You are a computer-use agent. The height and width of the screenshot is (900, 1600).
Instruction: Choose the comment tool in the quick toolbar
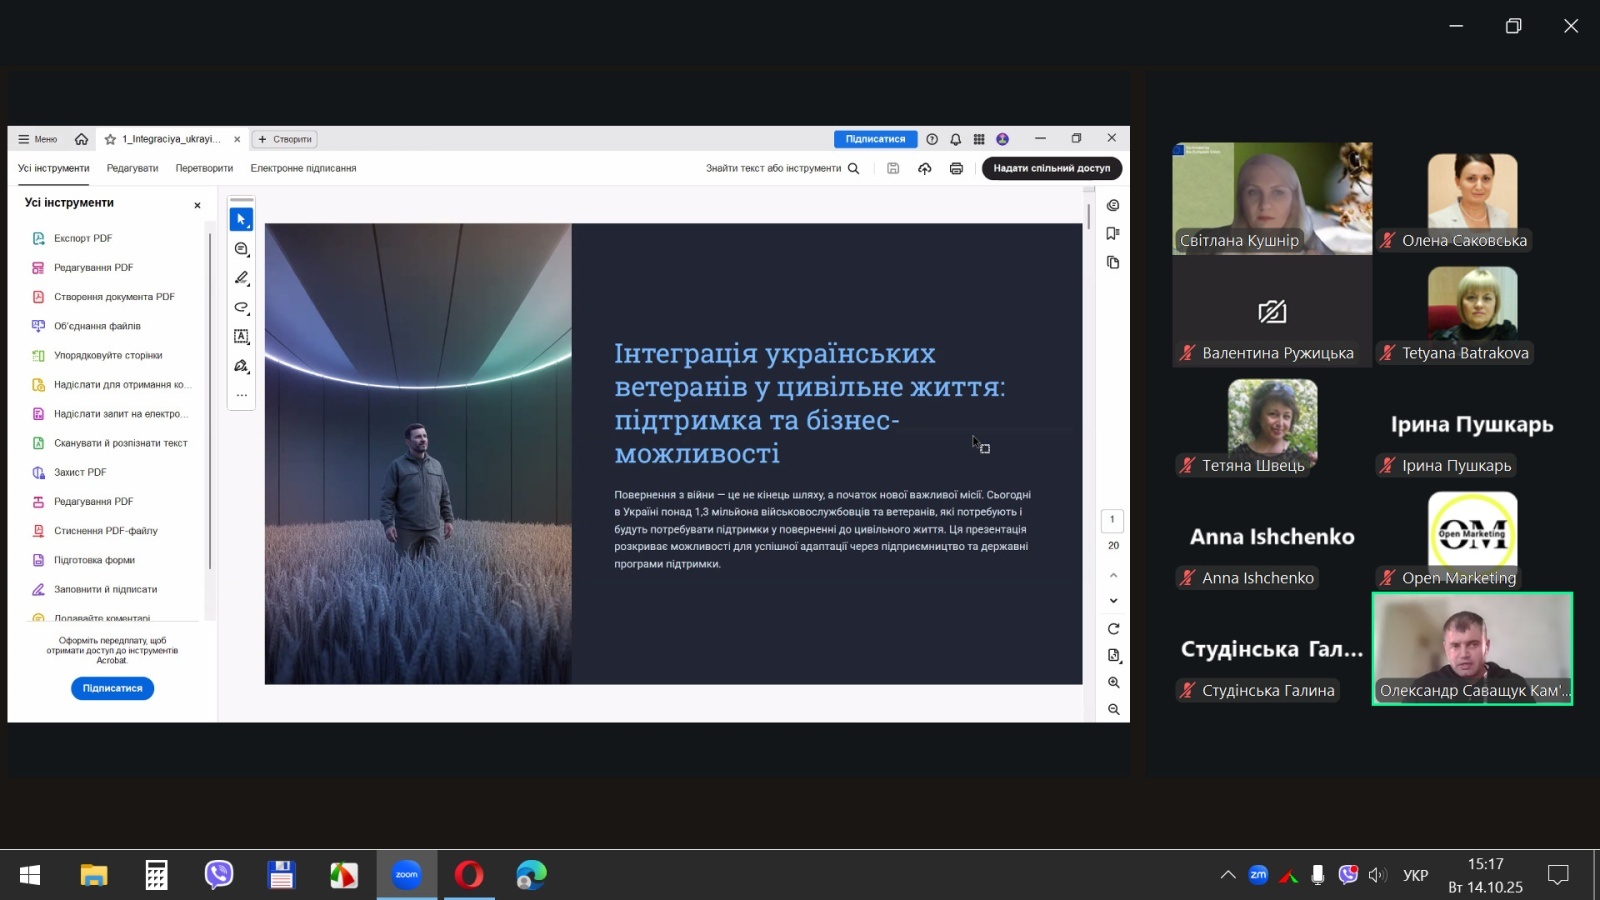(x=241, y=249)
